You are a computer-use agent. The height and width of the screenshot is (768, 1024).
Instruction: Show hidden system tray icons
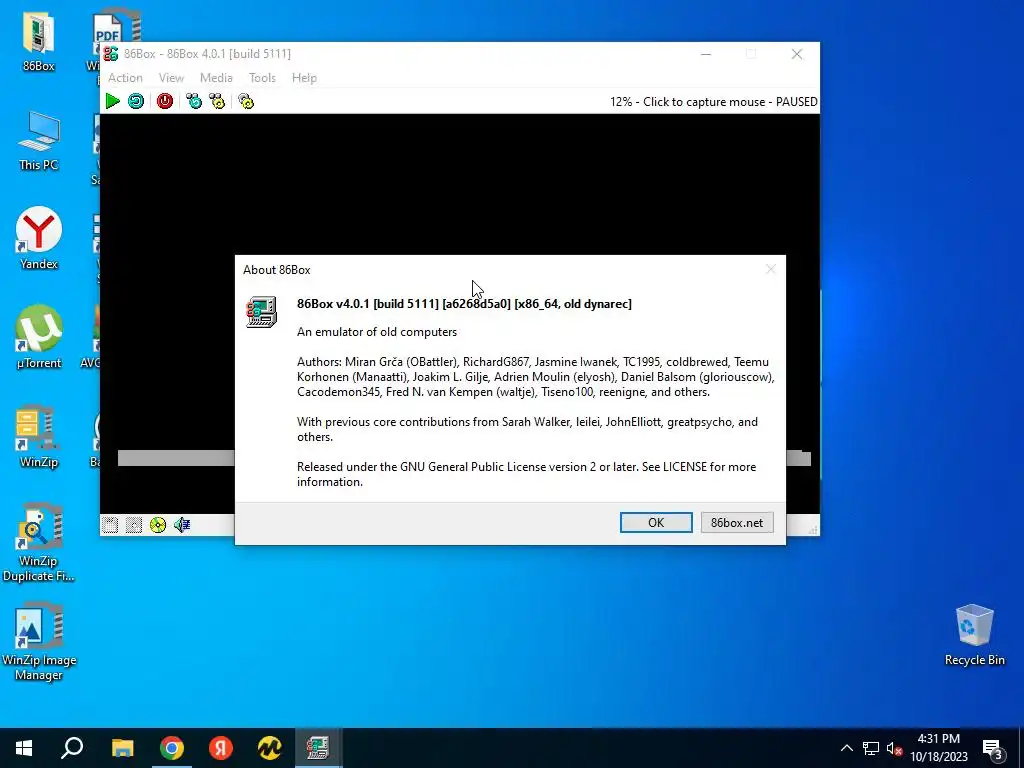846,748
